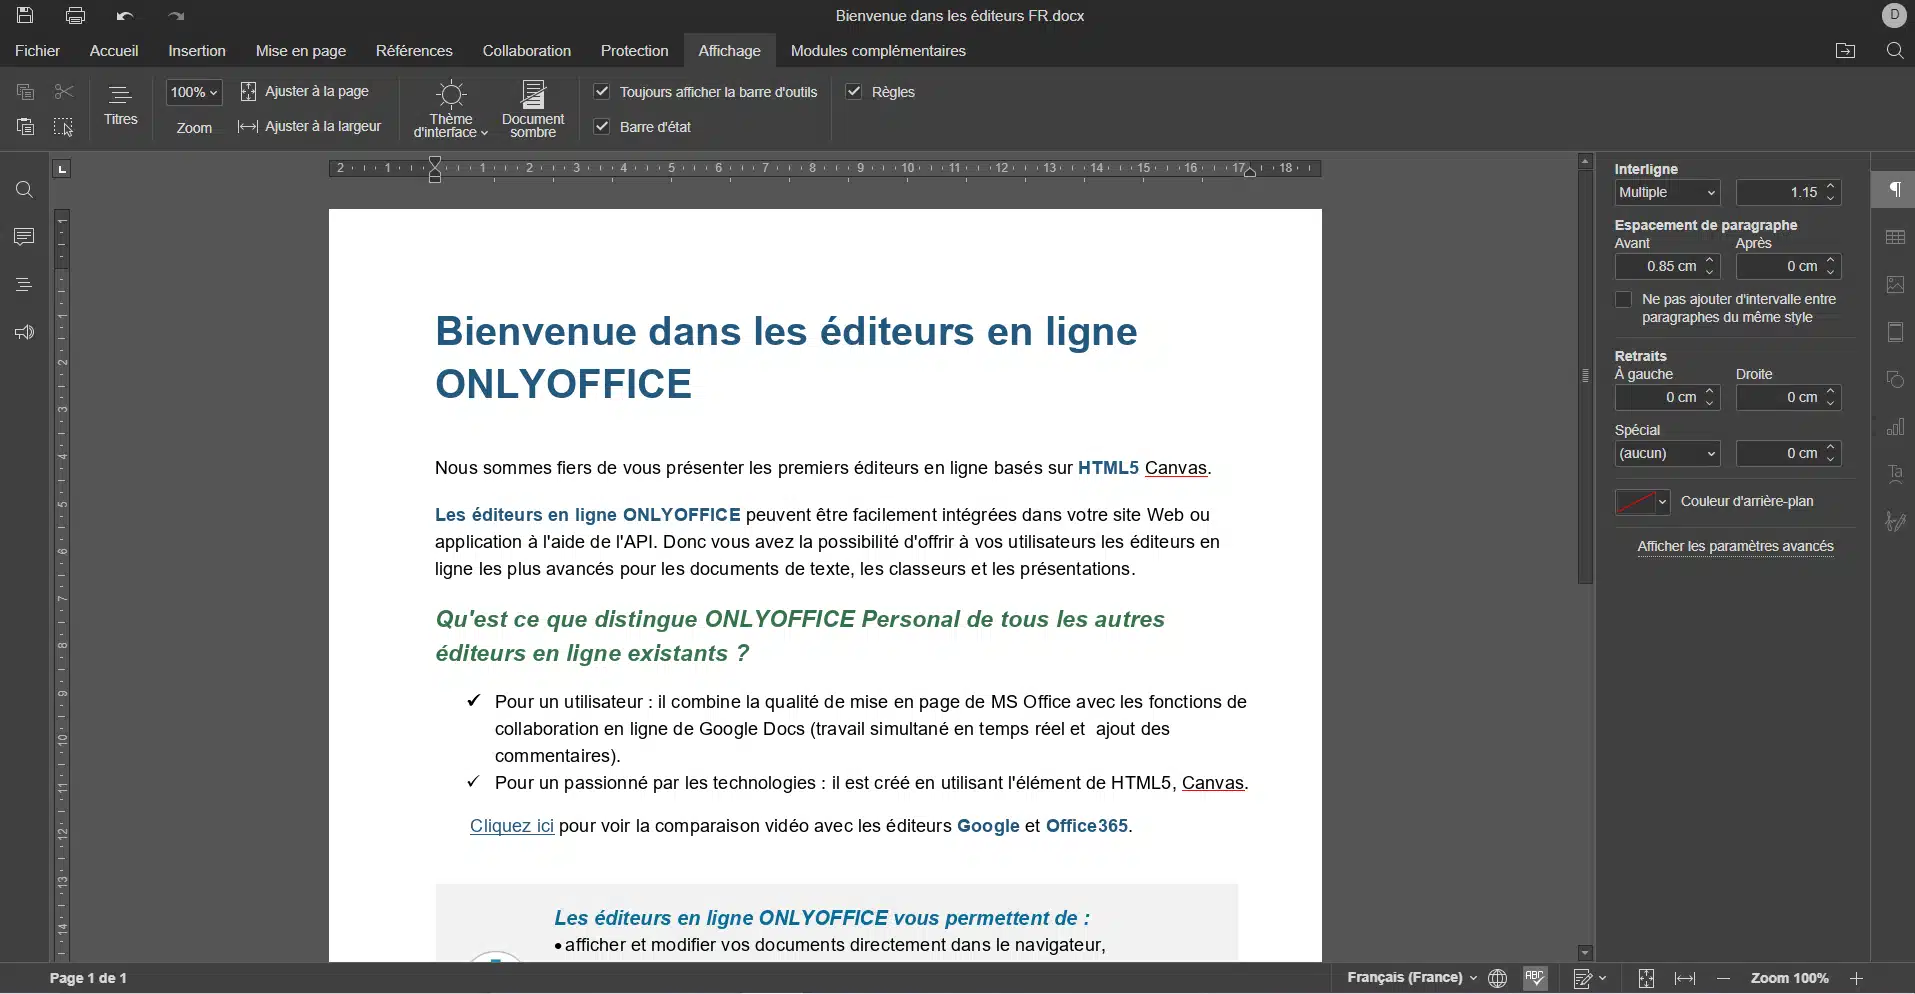Click the À gauche indent field
The width and height of the screenshot is (1915, 994).
click(x=1667, y=398)
